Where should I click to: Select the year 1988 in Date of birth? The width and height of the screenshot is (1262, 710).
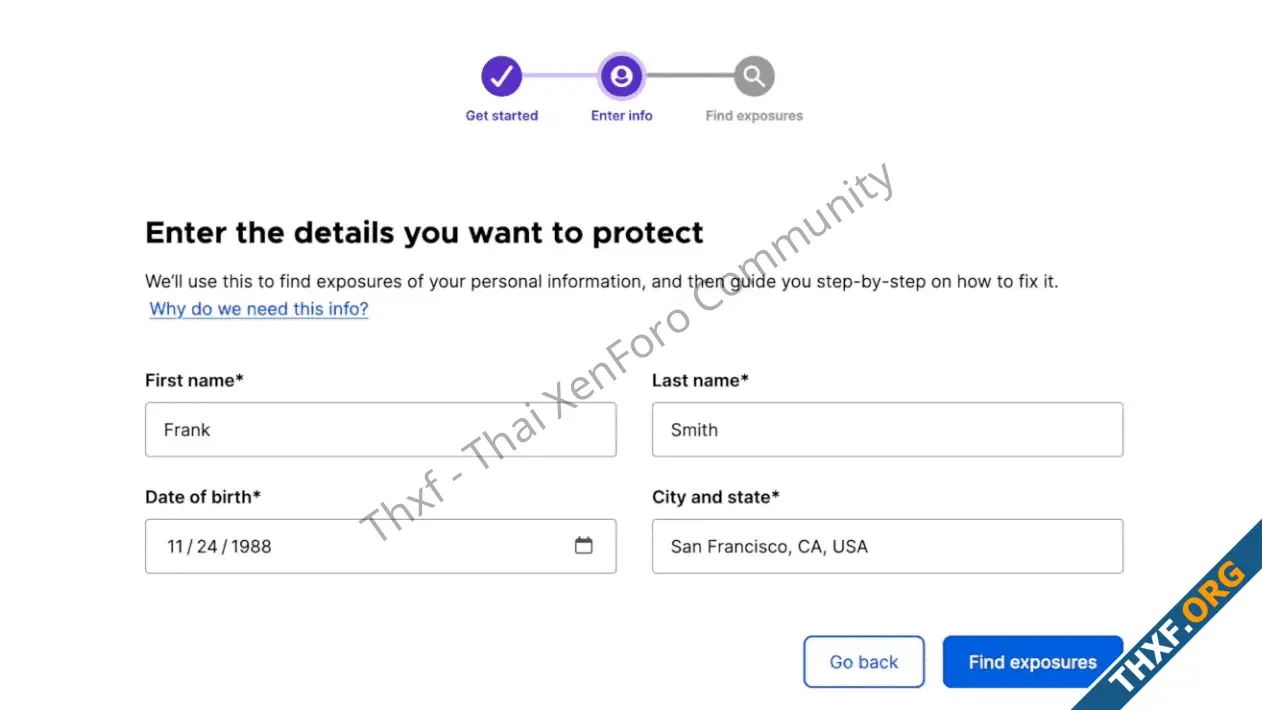click(x=251, y=546)
